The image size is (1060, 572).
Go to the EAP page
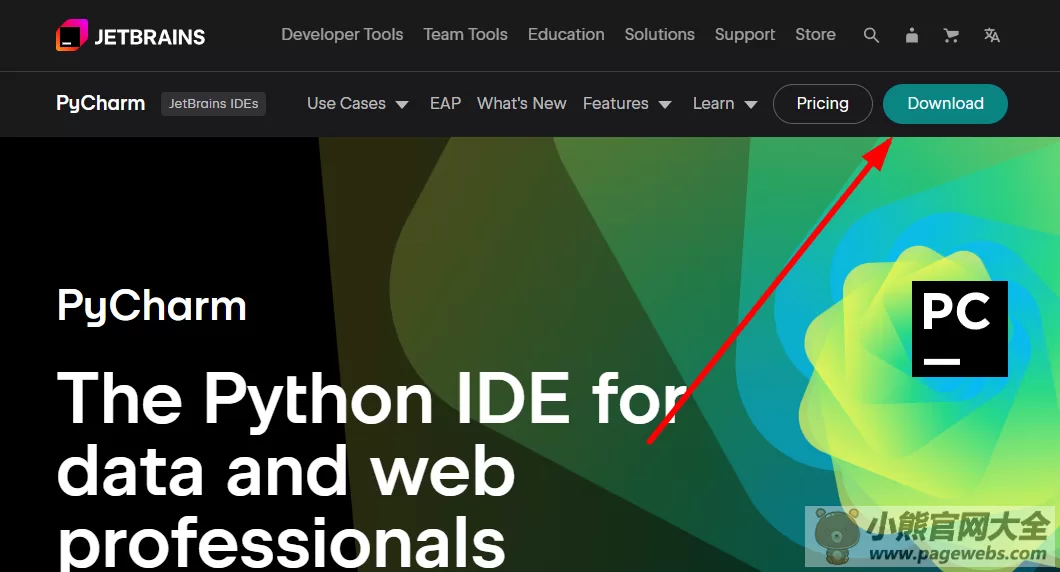click(445, 103)
